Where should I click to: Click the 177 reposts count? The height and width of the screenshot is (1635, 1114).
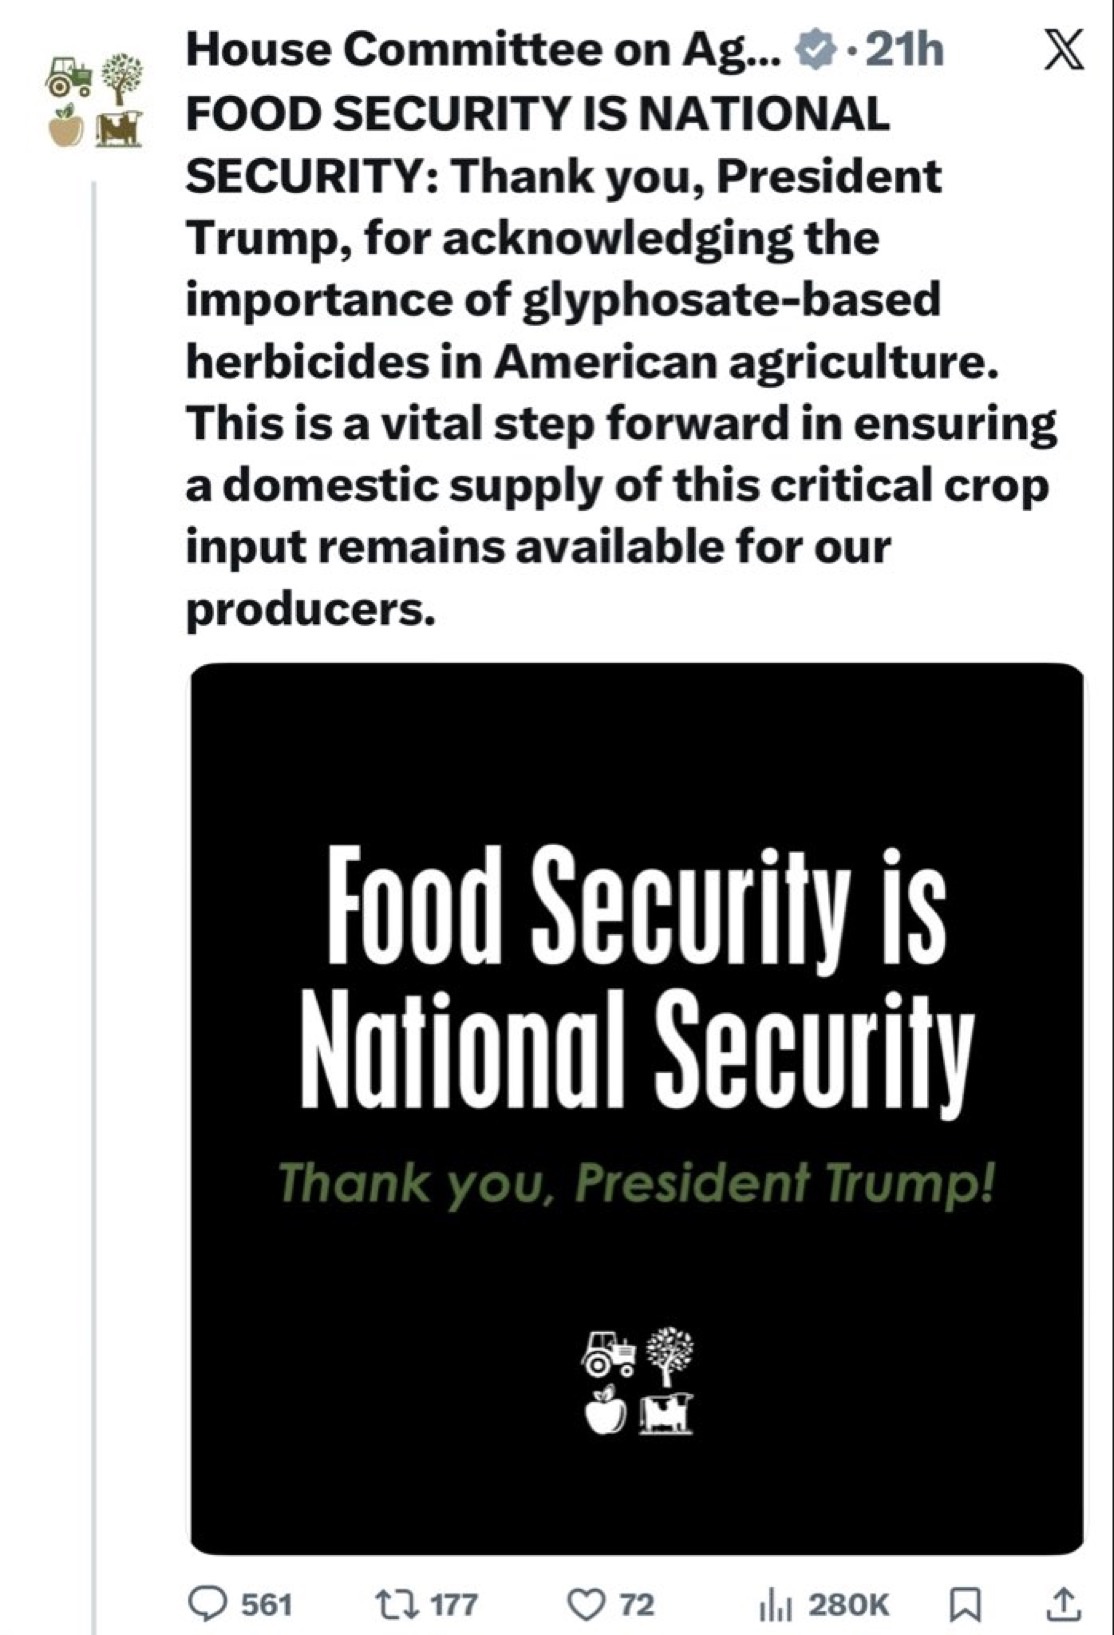pyautogui.click(x=453, y=1604)
